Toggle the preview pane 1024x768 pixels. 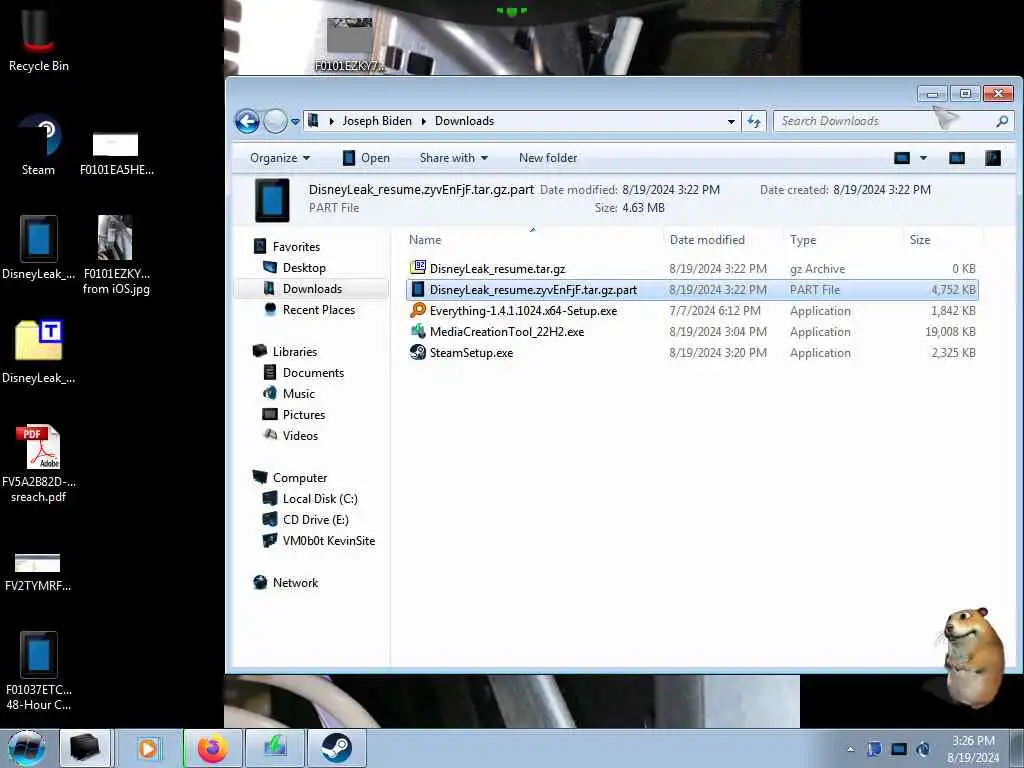point(957,158)
